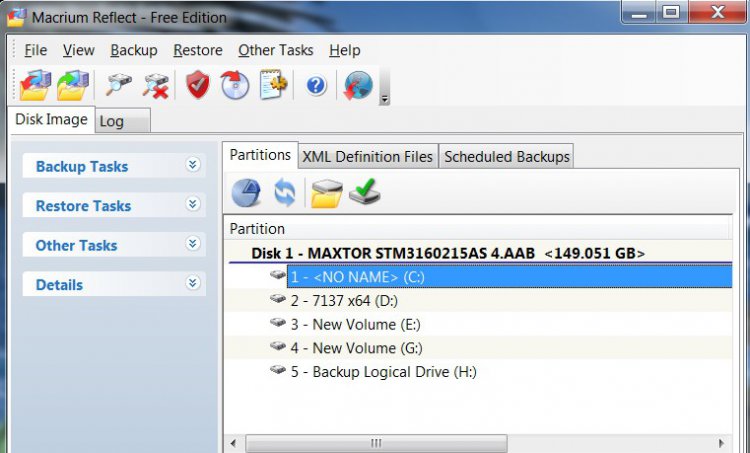
Task: Click the Restore Tasks heading
Action: pyautogui.click(x=83, y=206)
